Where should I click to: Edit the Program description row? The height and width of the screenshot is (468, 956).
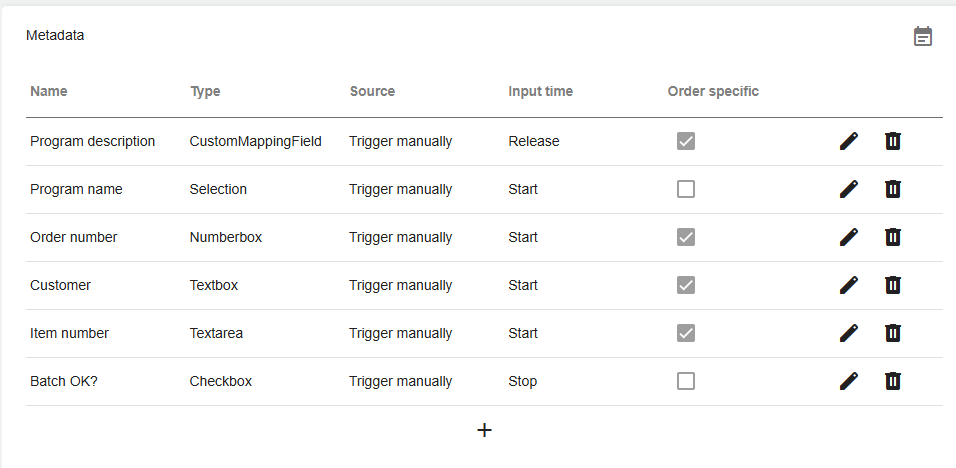coord(849,141)
